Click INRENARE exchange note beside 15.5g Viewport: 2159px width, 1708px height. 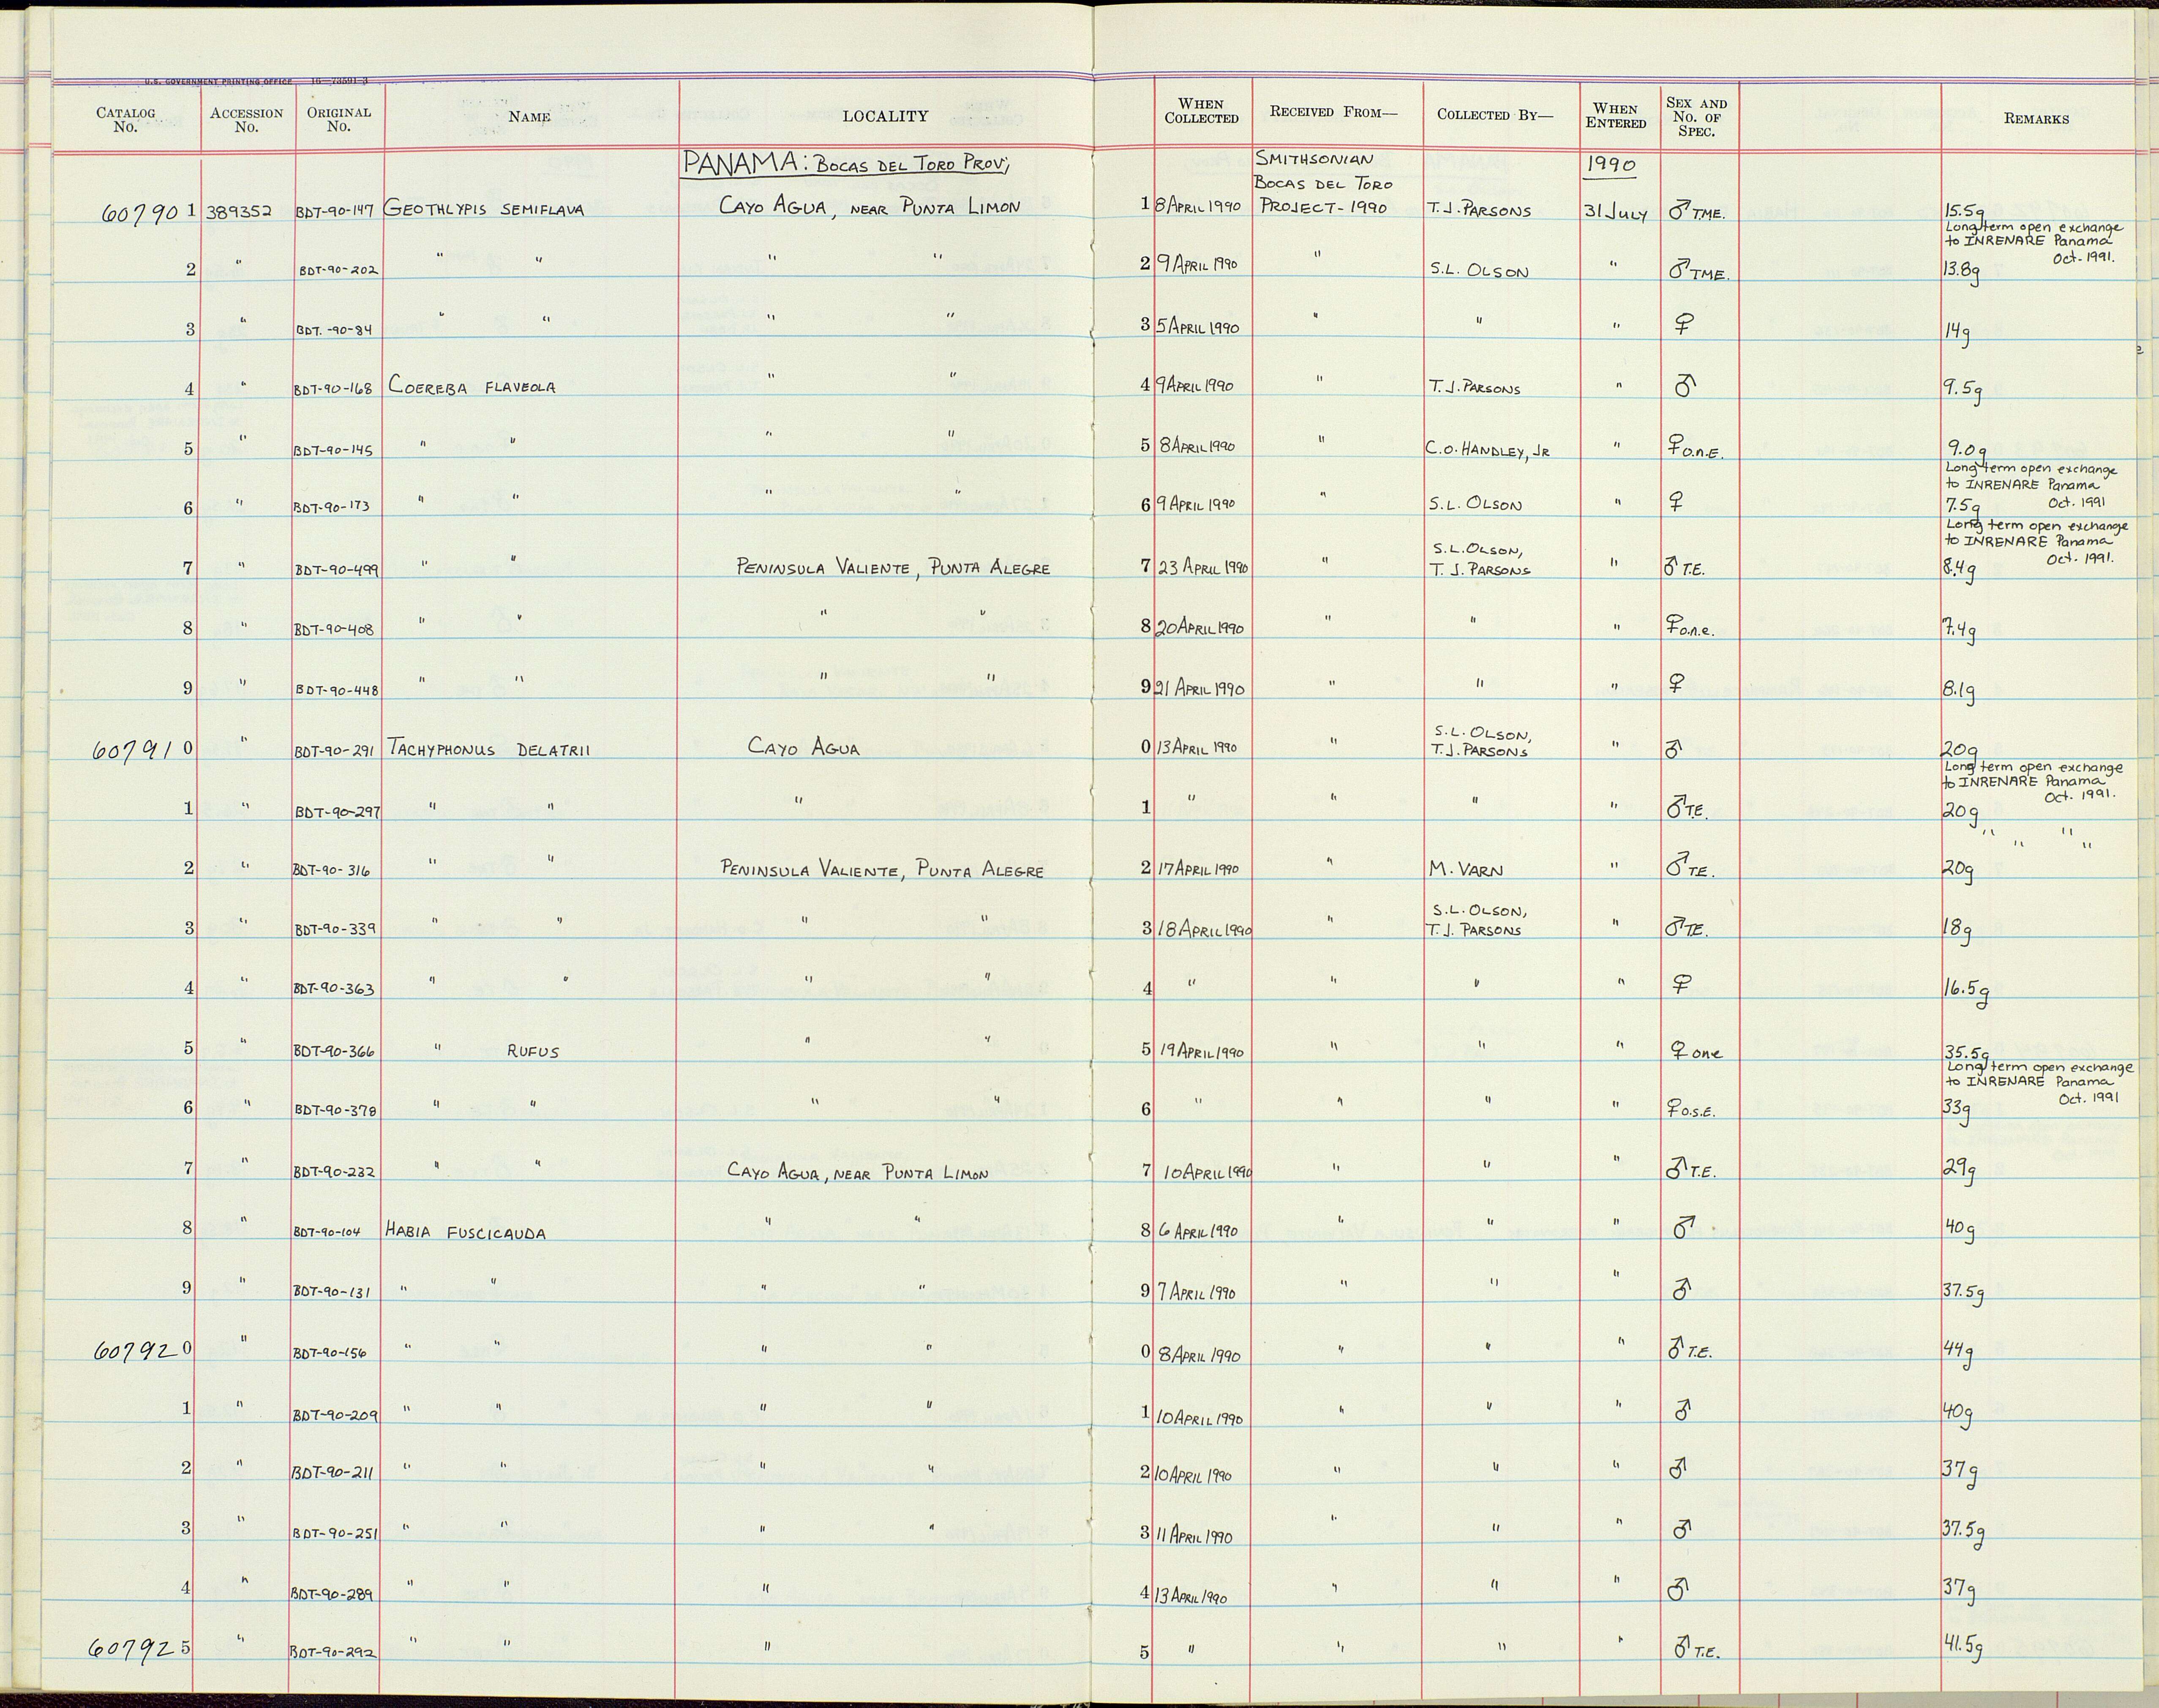[2033, 242]
